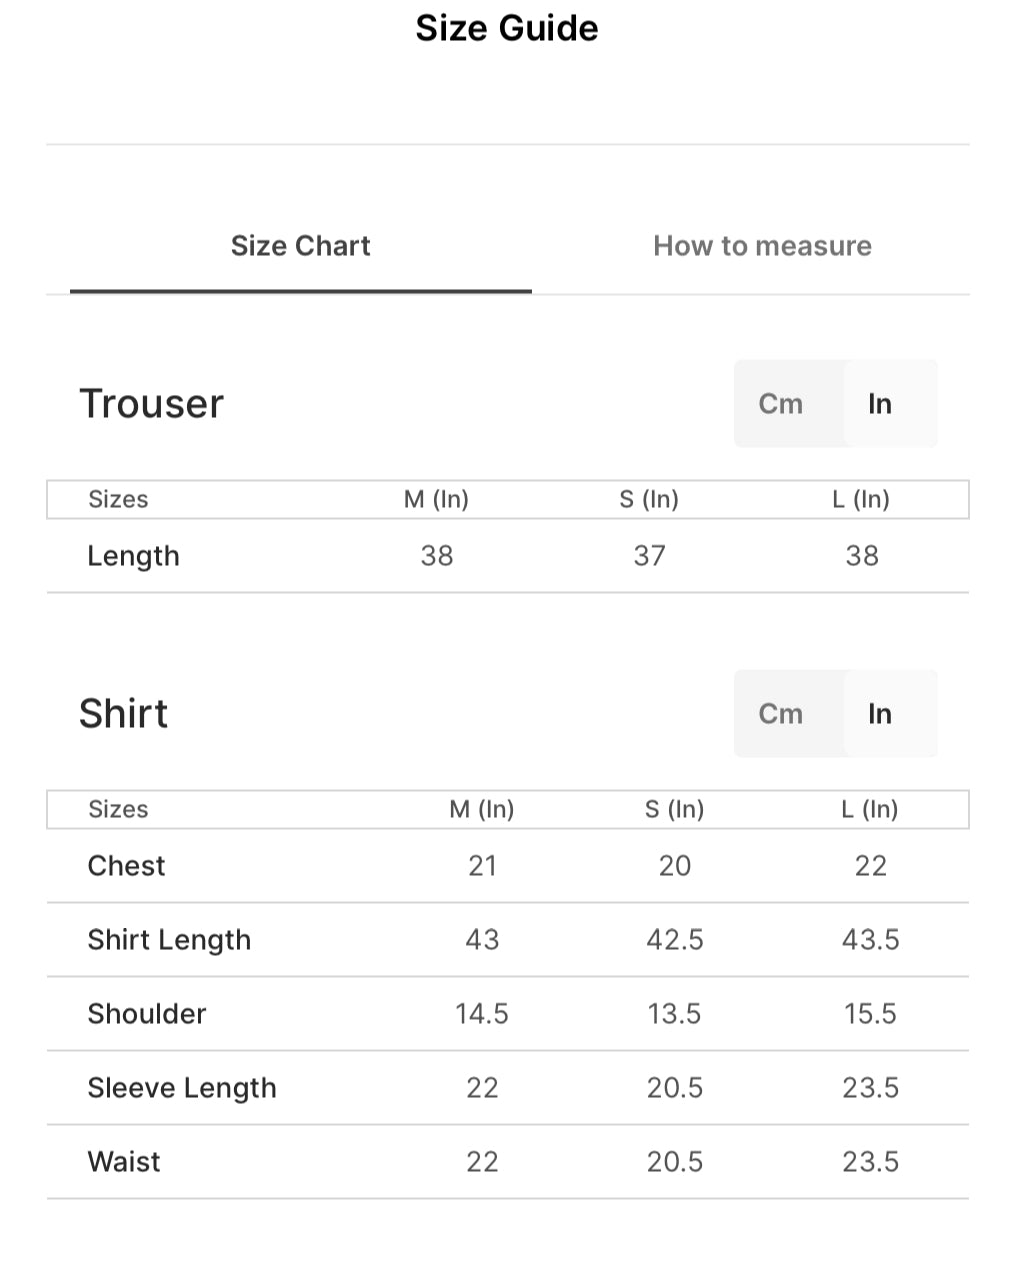Click the Sleeve Length row label
The image size is (1017, 1274).
point(182,1088)
